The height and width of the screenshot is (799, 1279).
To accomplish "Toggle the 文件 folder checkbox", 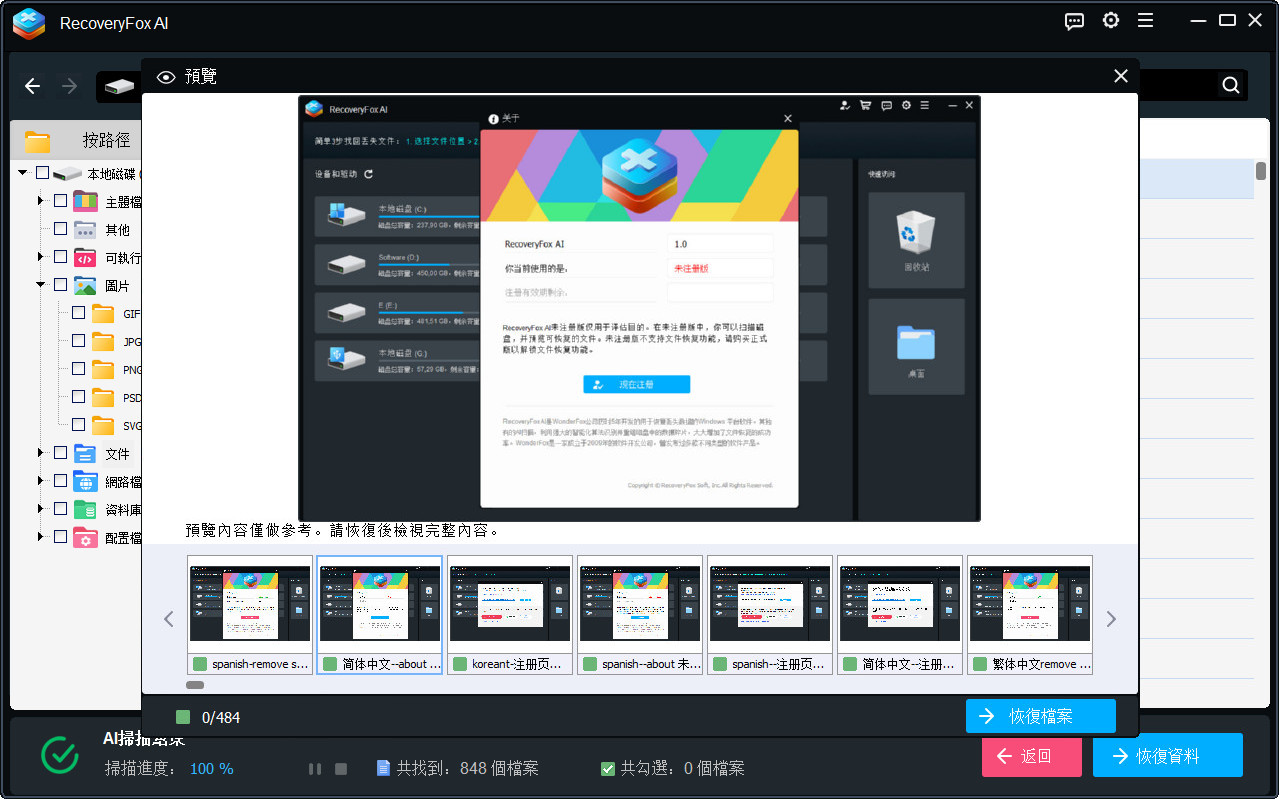I will click(x=60, y=453).
